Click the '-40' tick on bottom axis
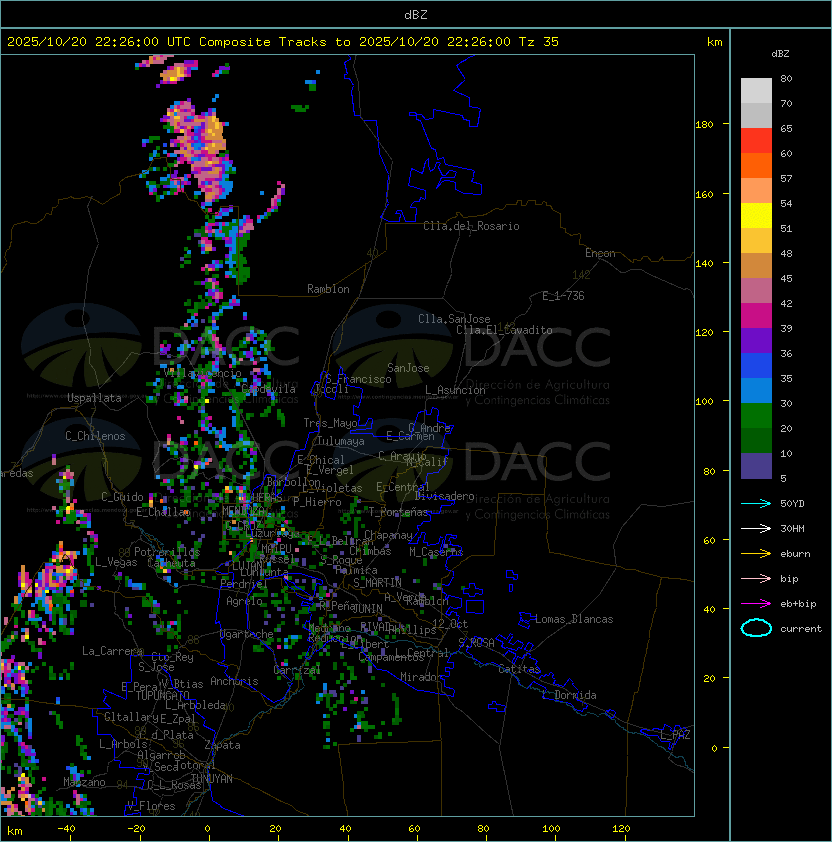 click(66, 829)
